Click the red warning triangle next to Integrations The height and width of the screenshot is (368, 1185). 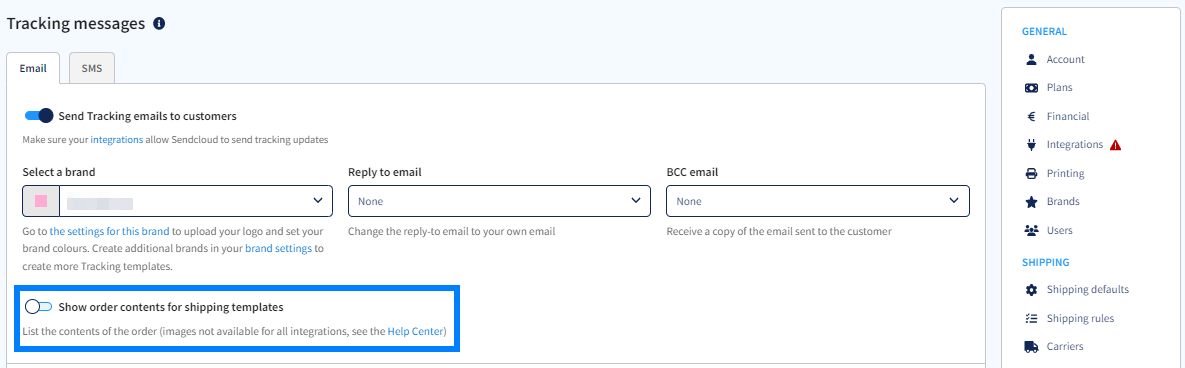(1115, 145)
